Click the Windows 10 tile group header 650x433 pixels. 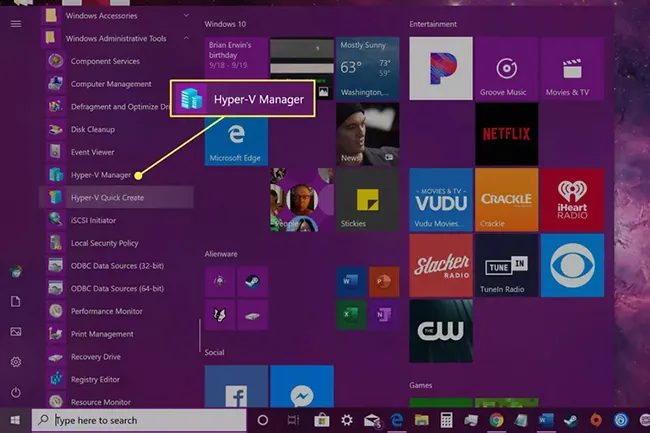click(225, 24)
